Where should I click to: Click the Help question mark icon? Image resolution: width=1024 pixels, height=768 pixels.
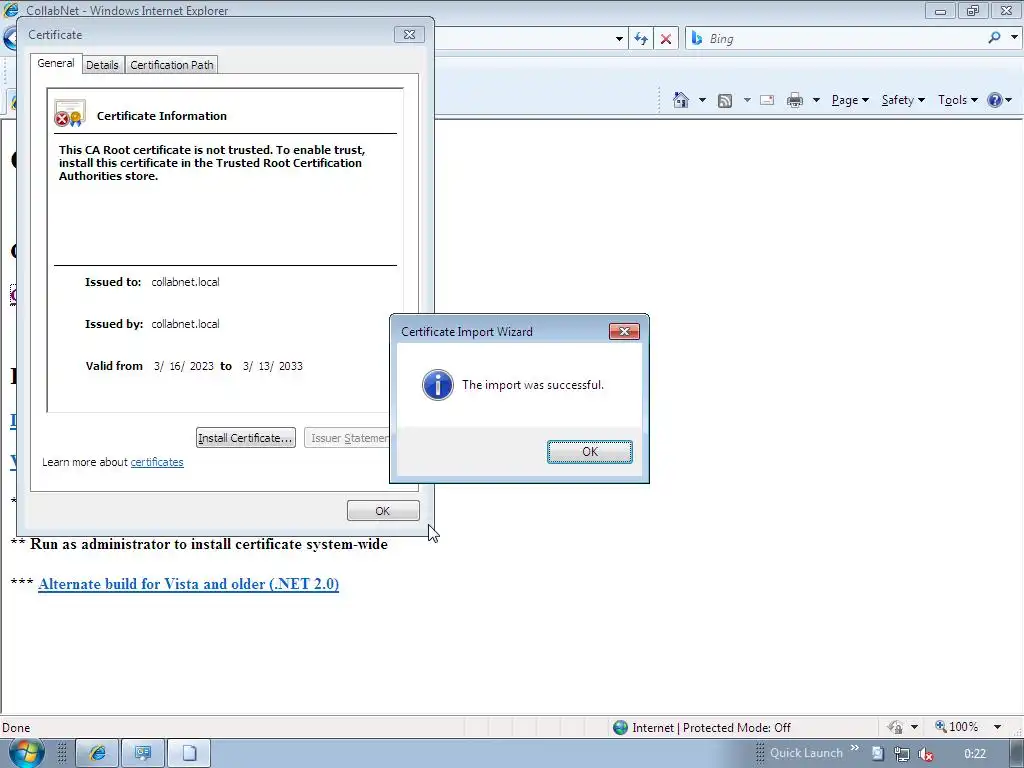[995, 100]
